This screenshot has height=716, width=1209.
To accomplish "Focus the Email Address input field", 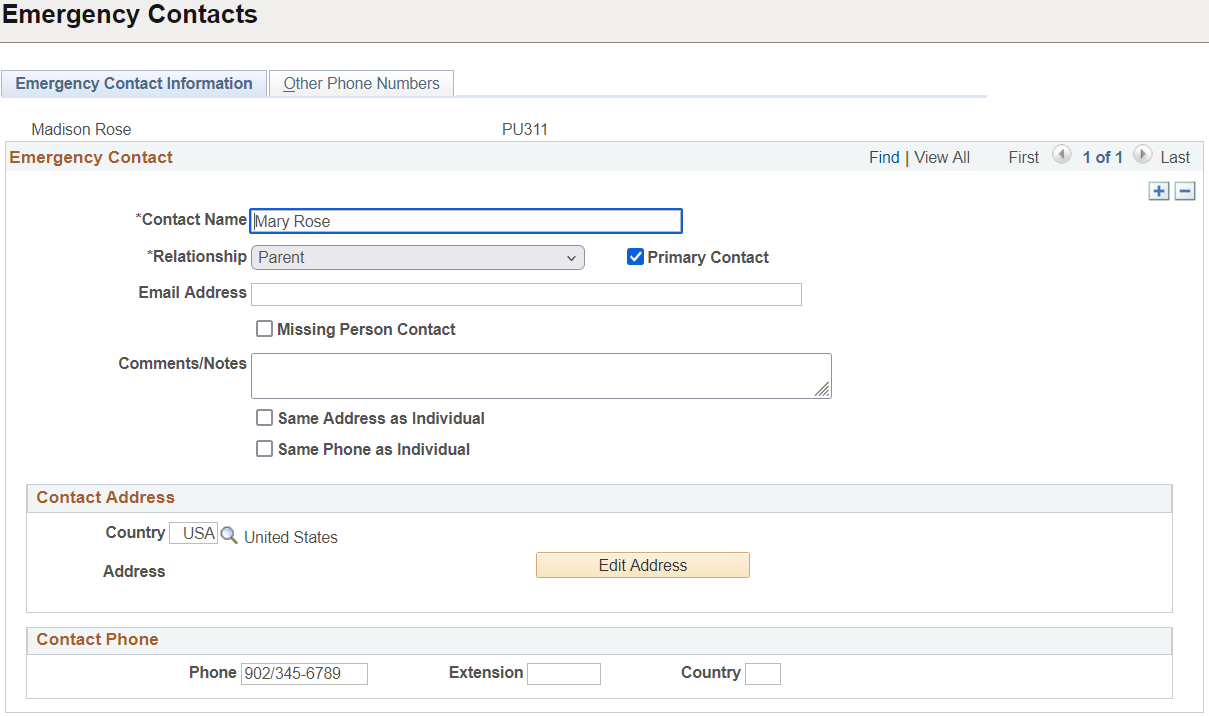I will (526, 294).
